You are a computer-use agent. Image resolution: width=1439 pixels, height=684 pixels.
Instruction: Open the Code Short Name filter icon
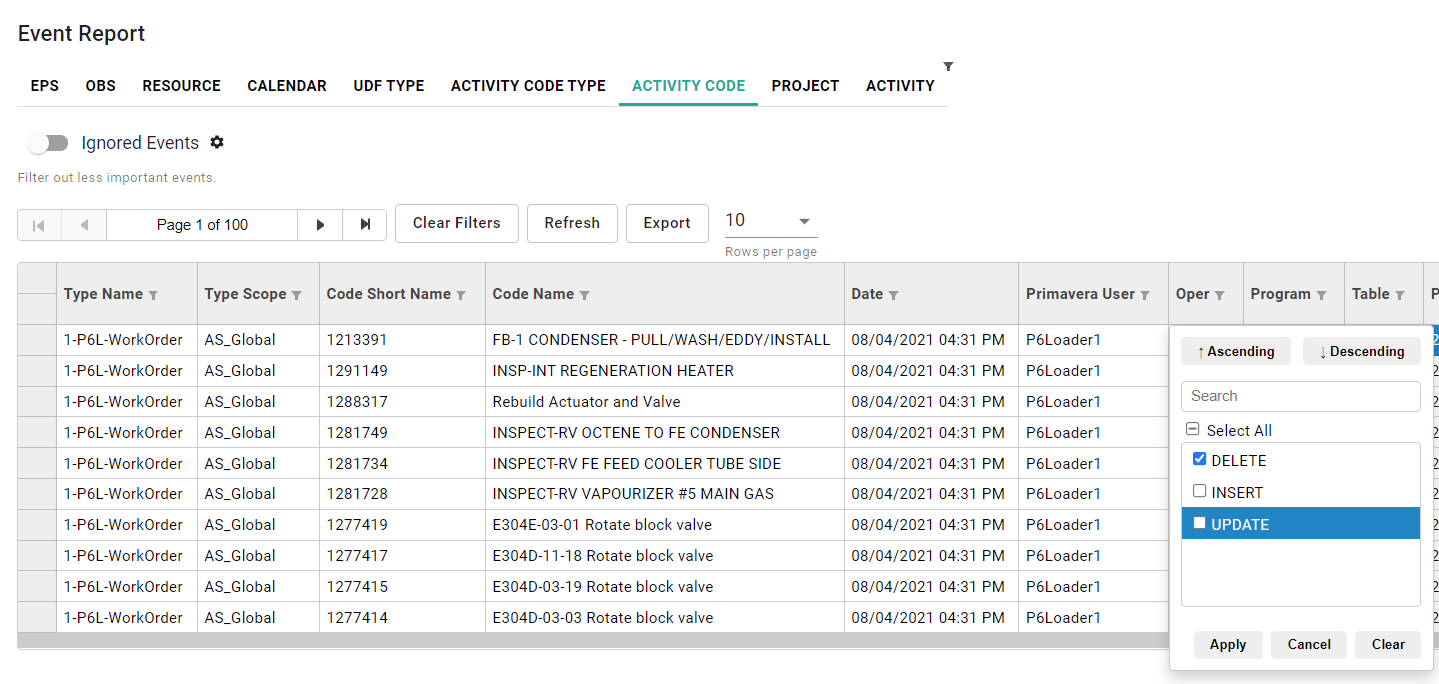(x=461, y=295)
